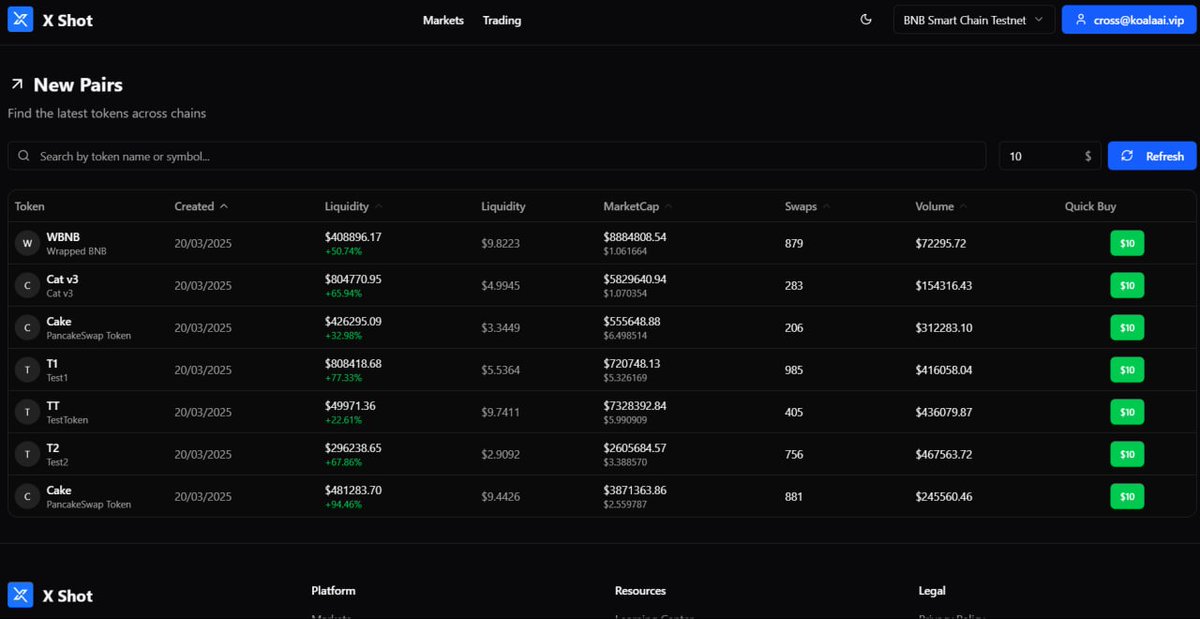The width and height of the screenshot is (1200, 619).
Task: Quick buy $10 of TT
Action: click(1127, 412)
